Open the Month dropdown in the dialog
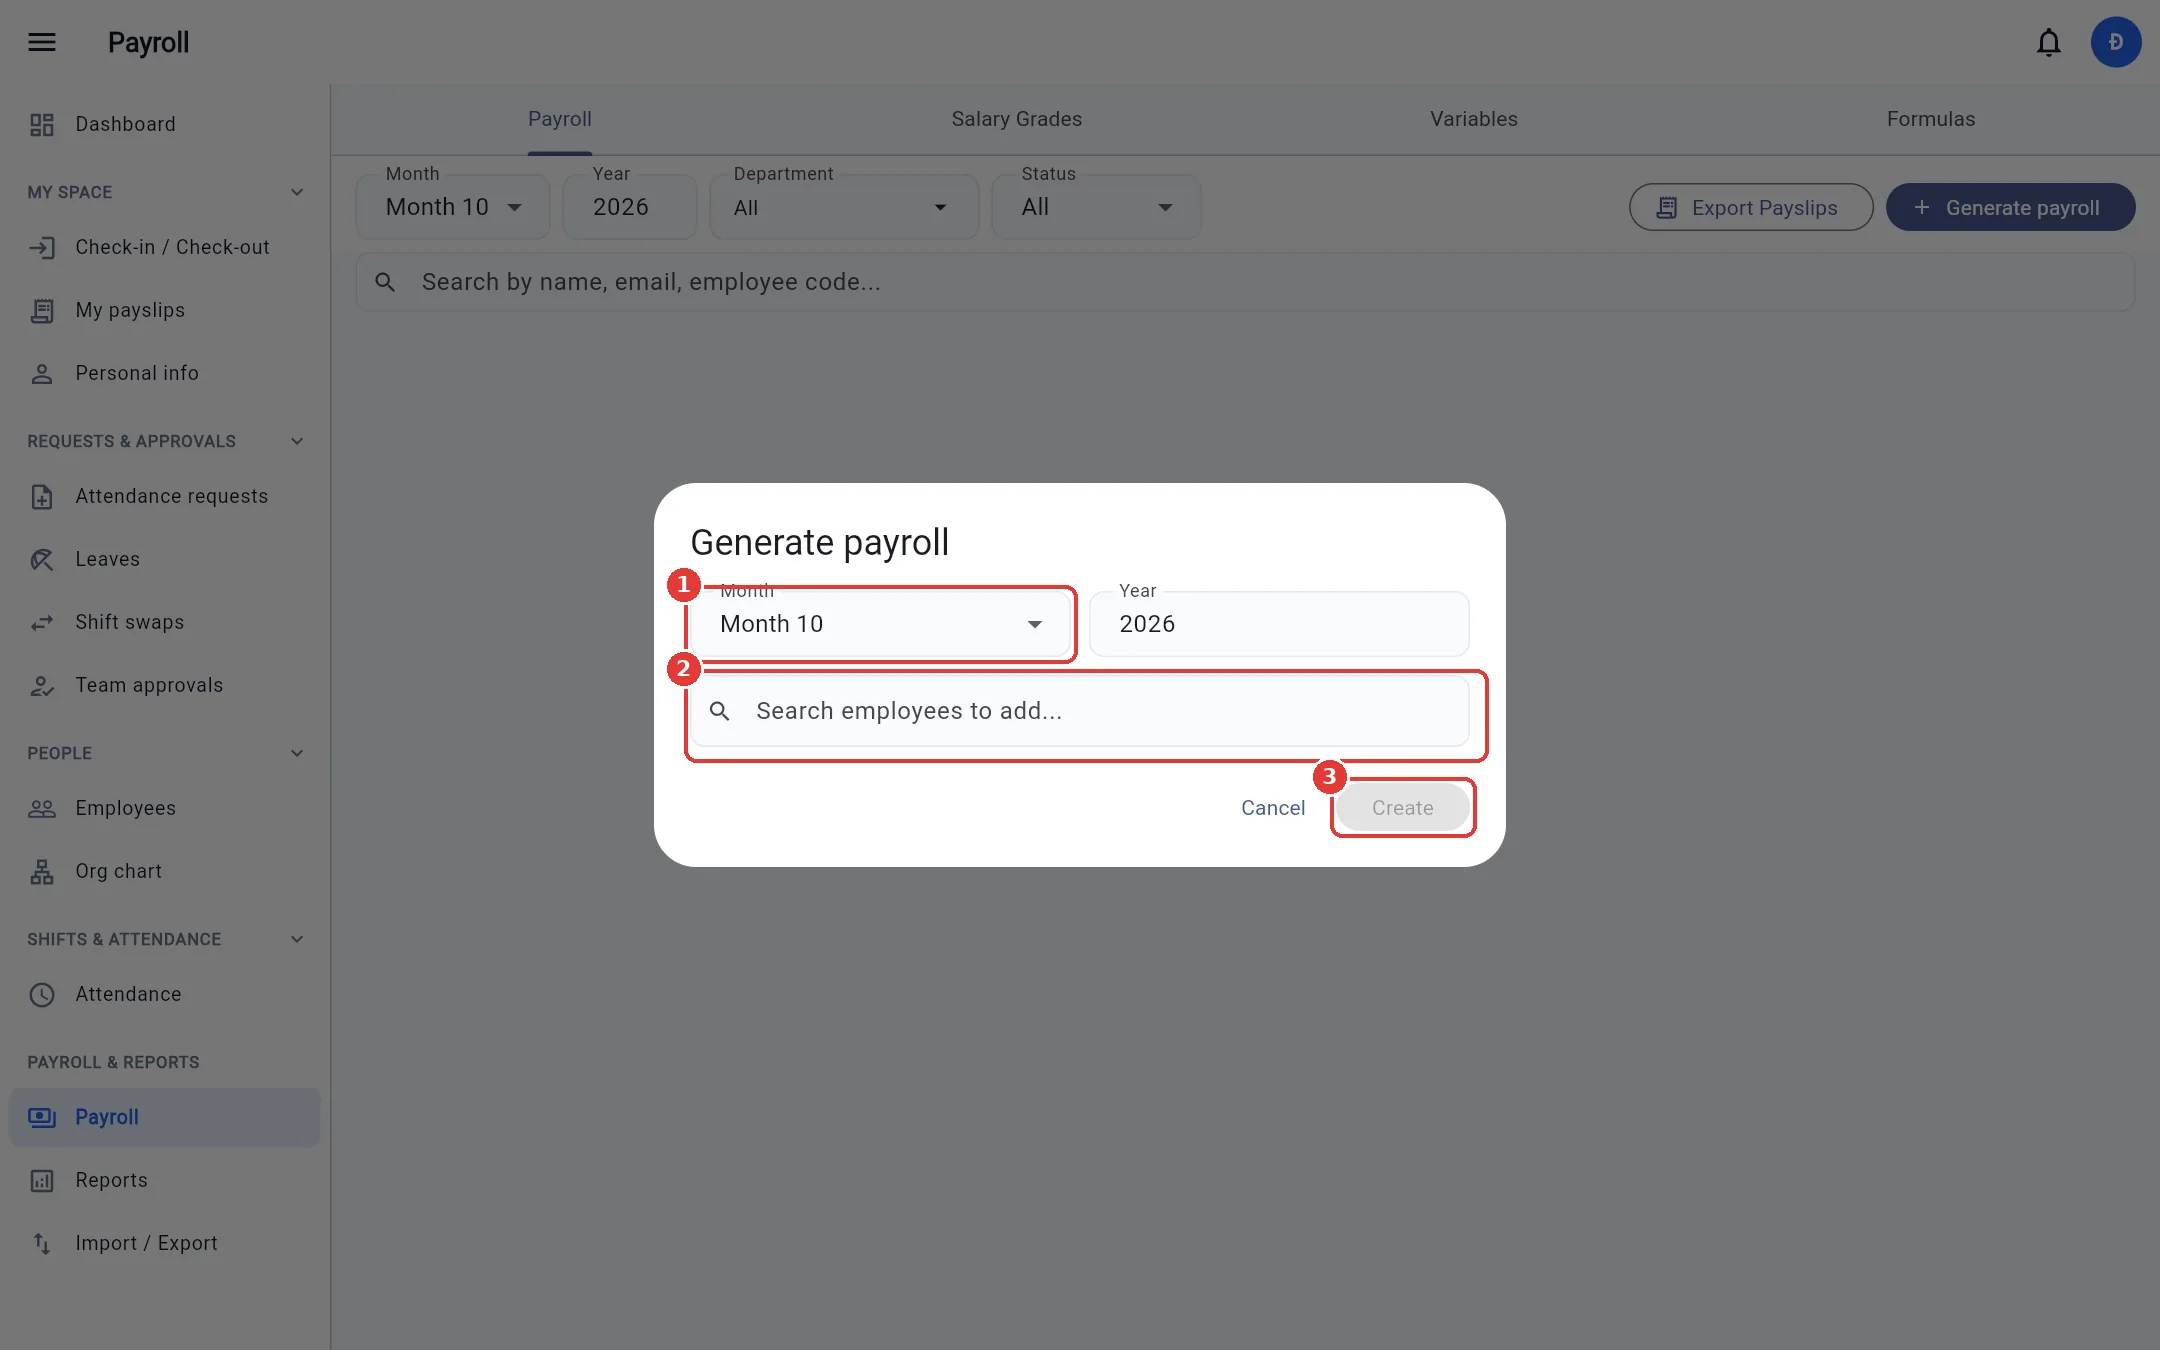The height and width of the screenshot is (1350, 2160). [x=880, y=624]
